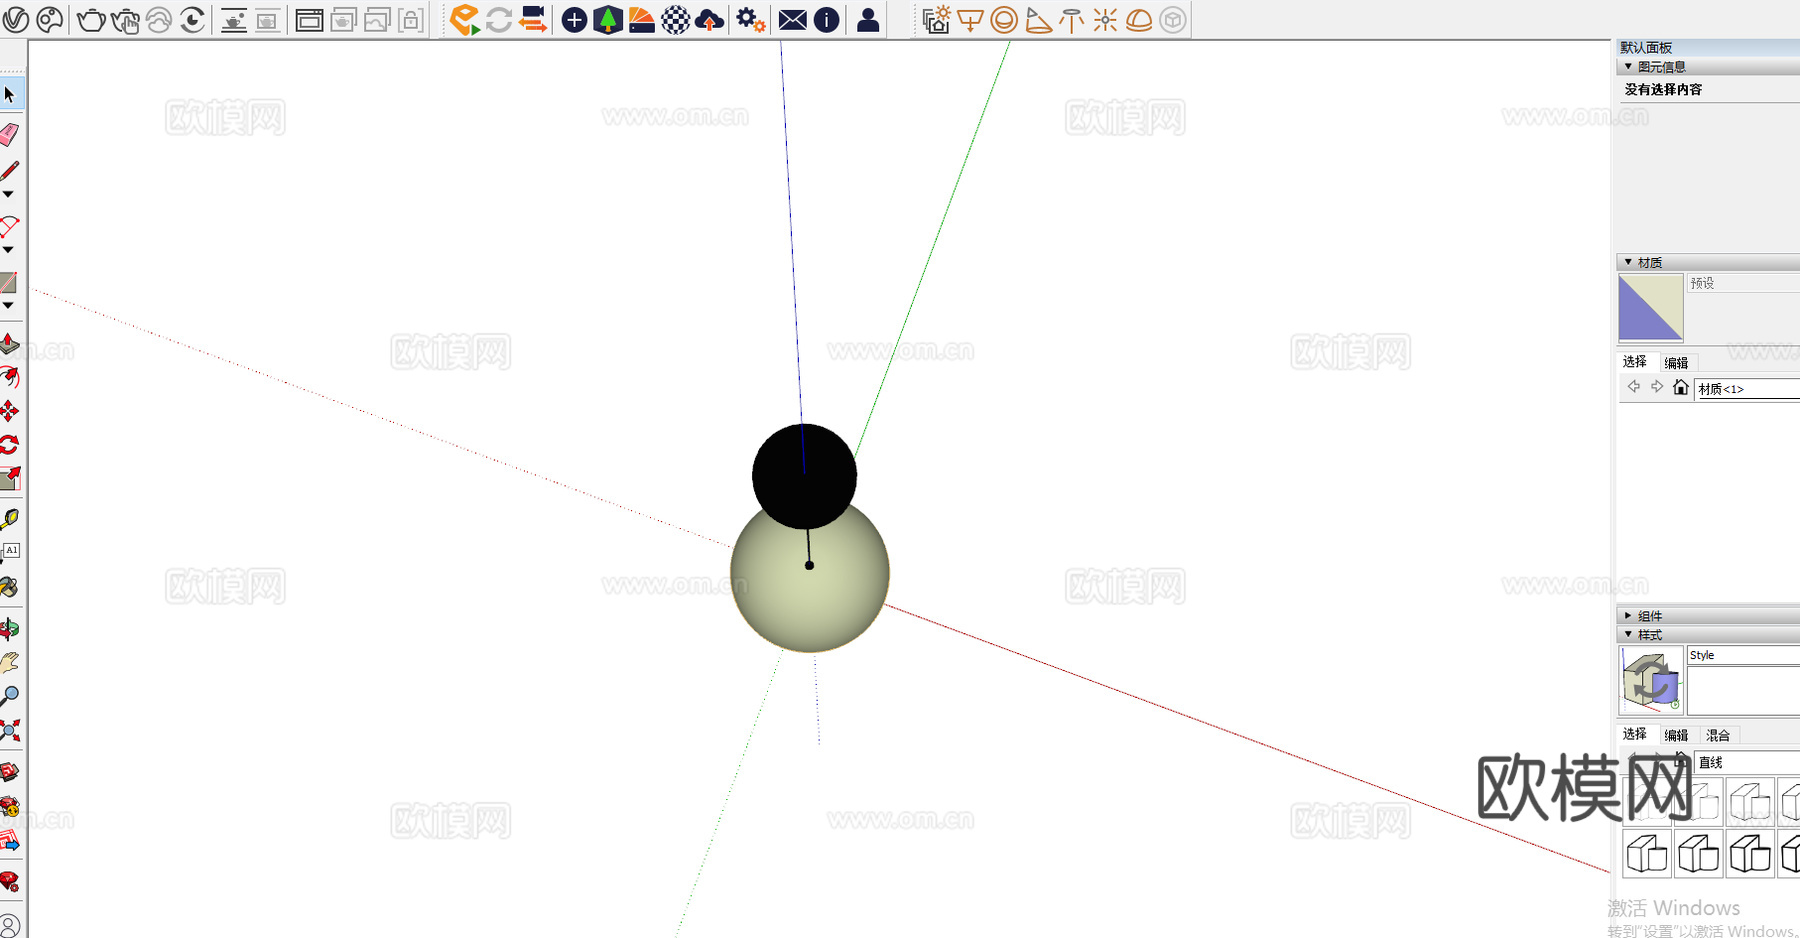This screenshot has width=1800, height=938.
Task: Open the 混合 tab in styles panel
Action: point(1718,735)
